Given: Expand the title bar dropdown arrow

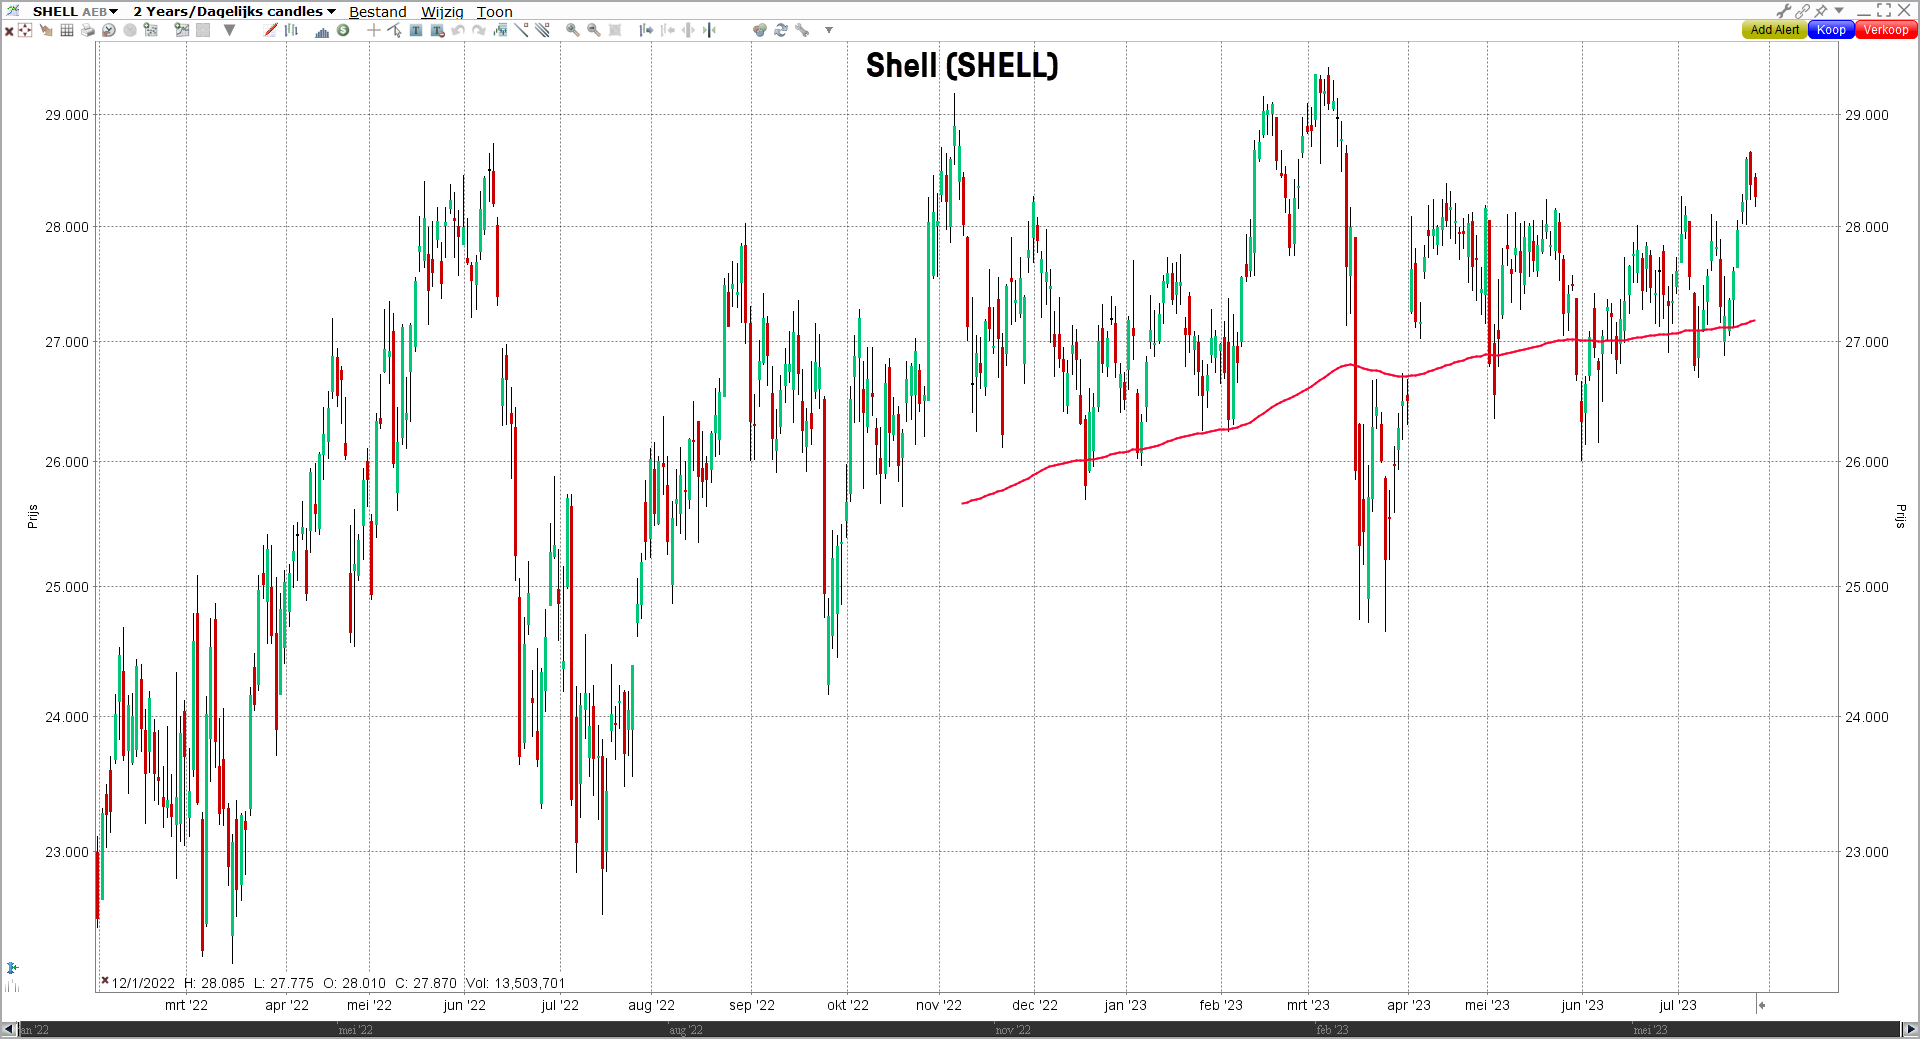Looking at the screenshot, I should point(1839,11).
